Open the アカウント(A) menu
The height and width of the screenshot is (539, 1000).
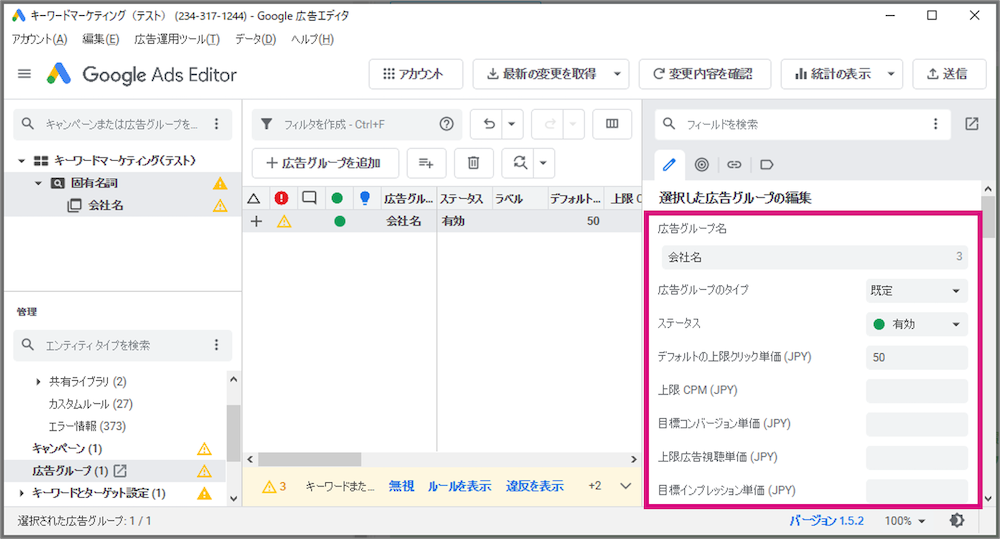(x=40, y=39)
